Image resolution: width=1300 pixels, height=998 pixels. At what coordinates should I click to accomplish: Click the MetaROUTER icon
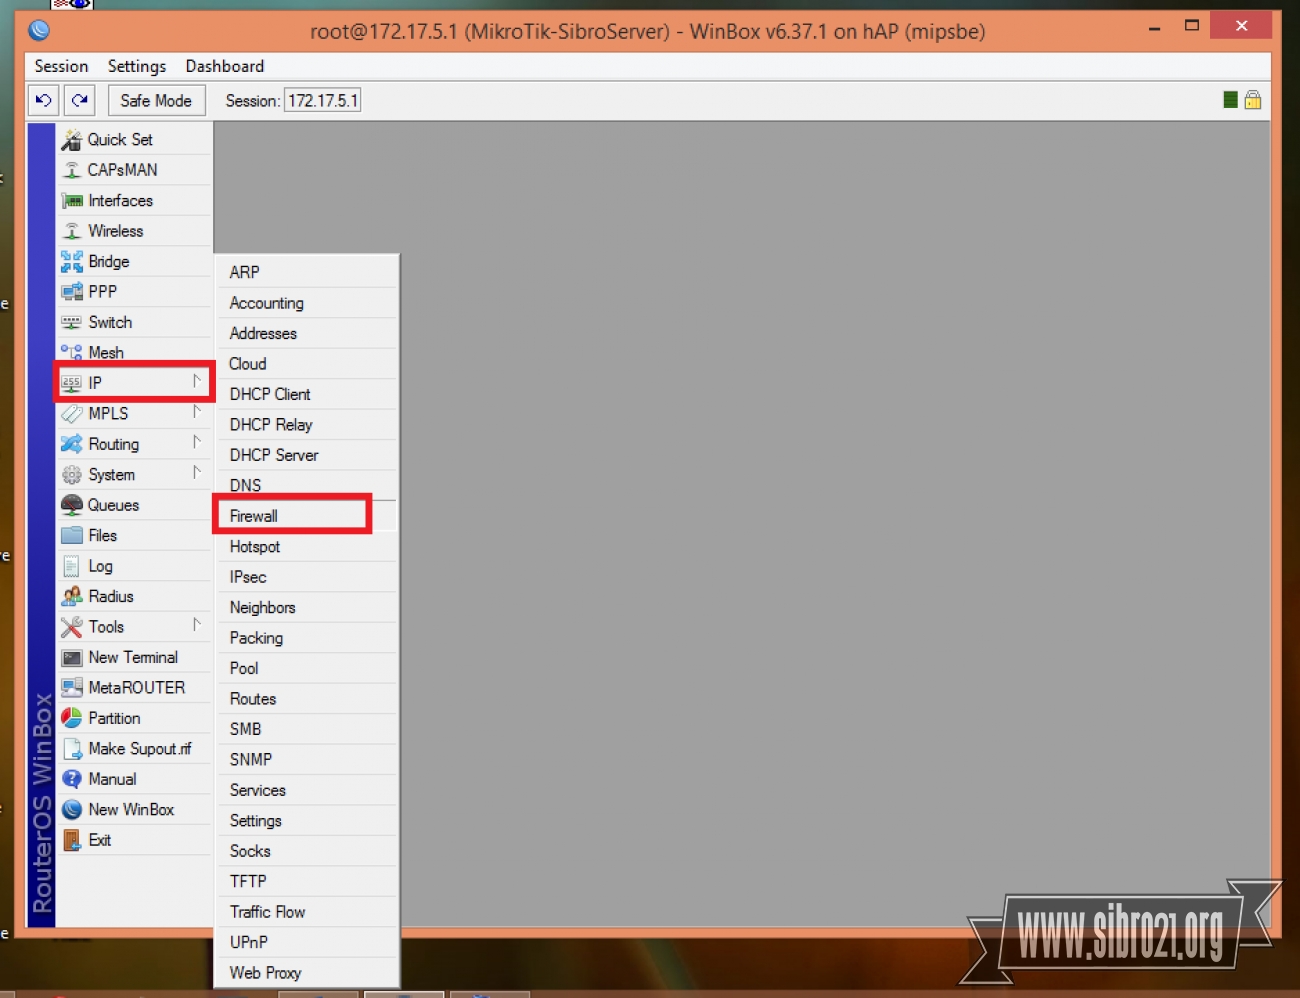point(71,688)
